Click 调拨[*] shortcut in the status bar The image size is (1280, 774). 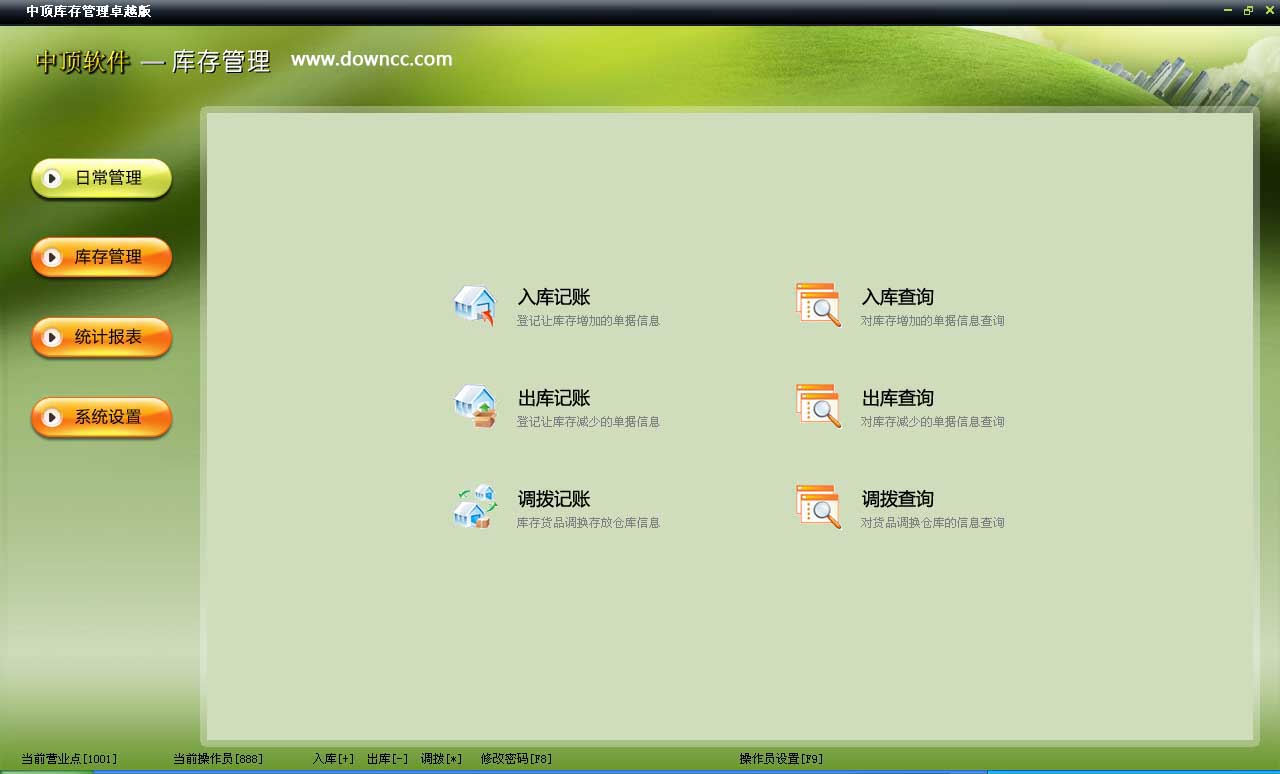pyautogui.click(x=440, y=758)
